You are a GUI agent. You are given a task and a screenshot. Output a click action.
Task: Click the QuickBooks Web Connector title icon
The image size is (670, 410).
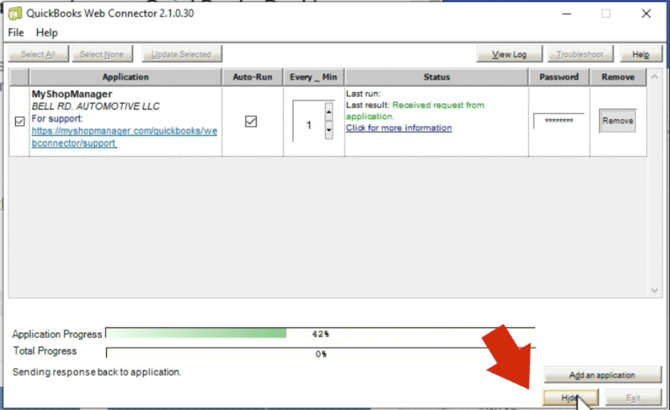(x=15, y=13)
